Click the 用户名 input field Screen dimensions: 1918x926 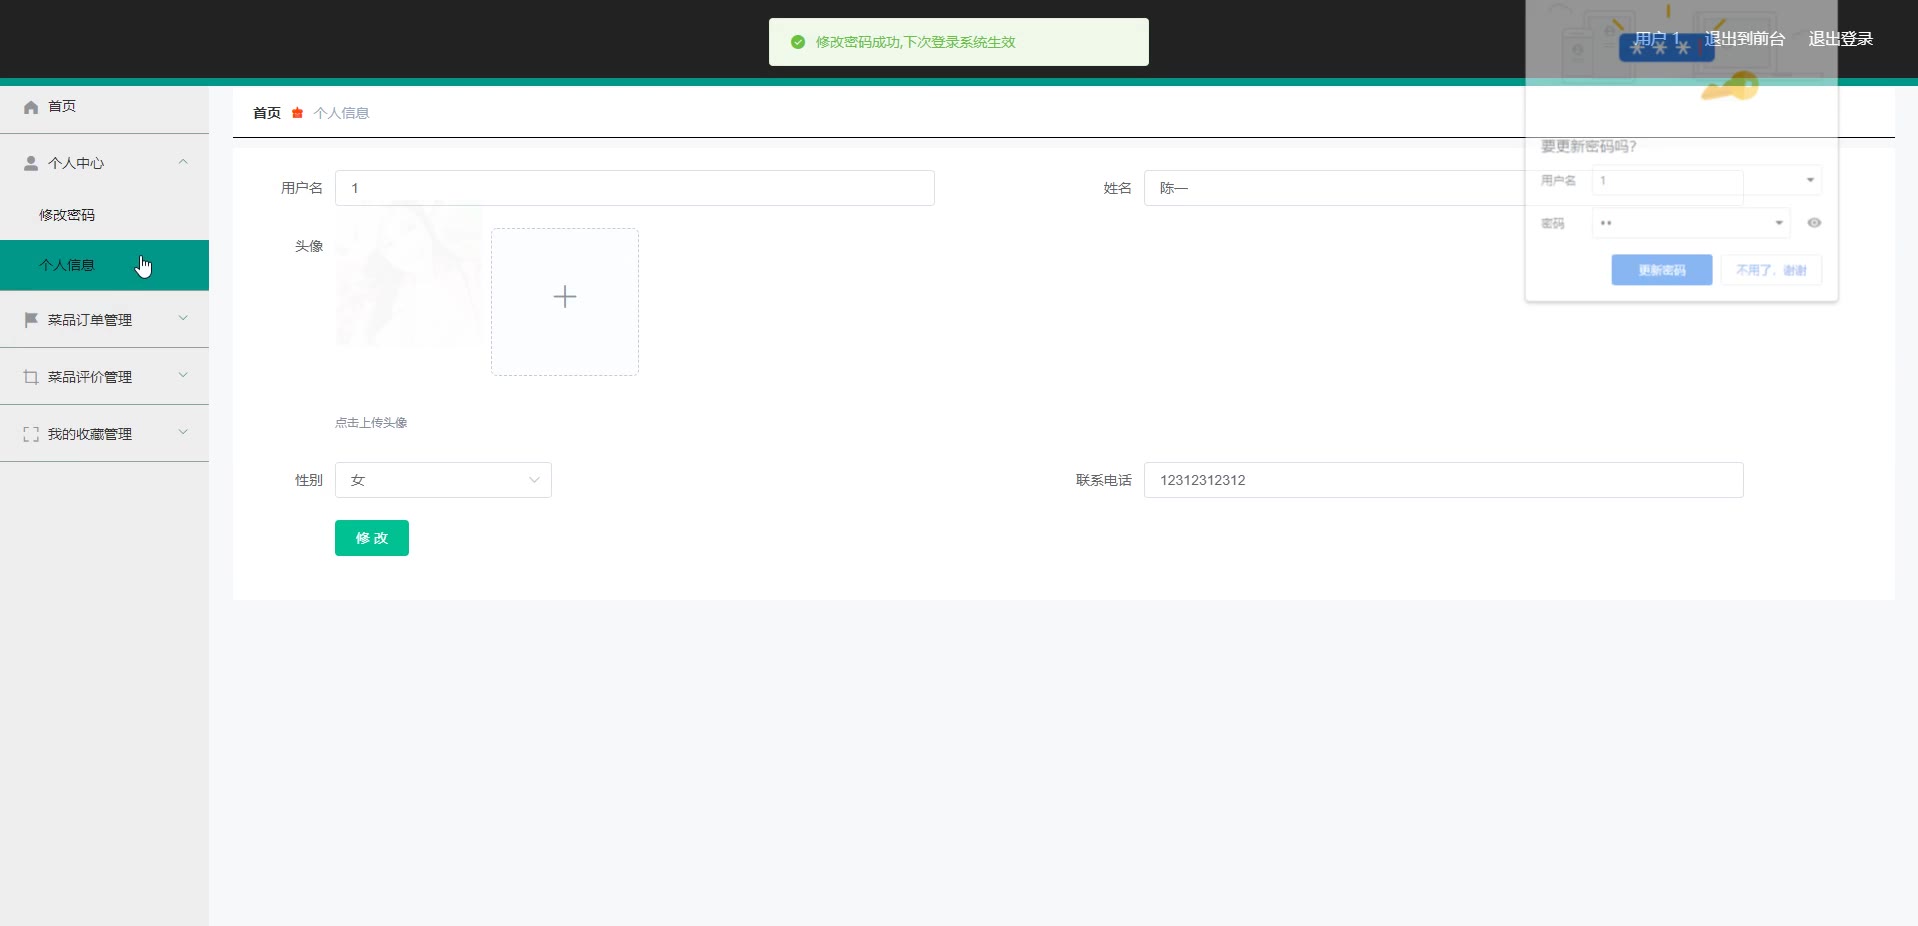[x=635, y=188]
